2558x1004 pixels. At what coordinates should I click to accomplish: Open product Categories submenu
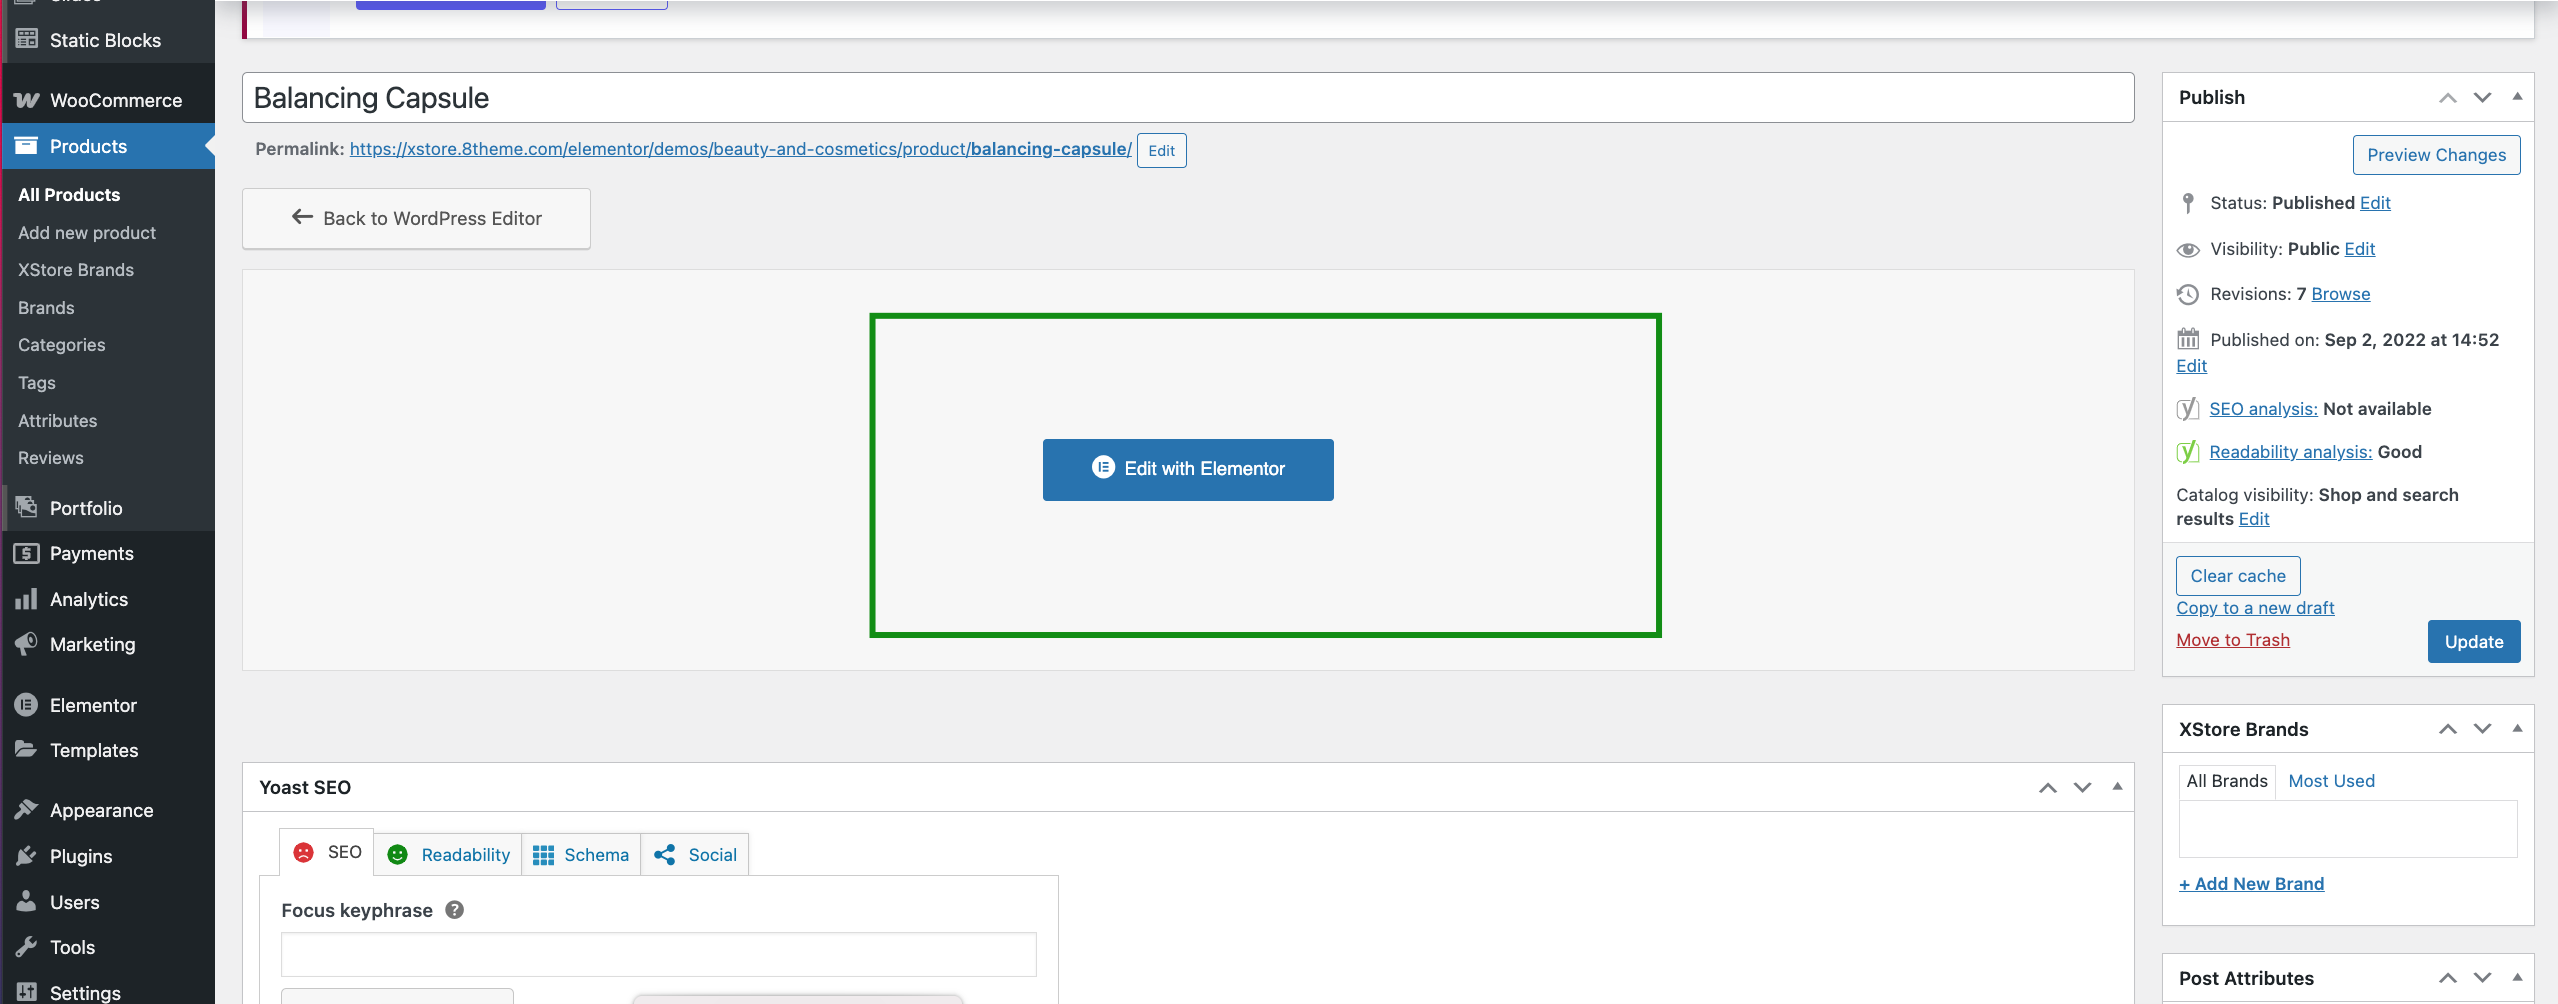(61, 345)
